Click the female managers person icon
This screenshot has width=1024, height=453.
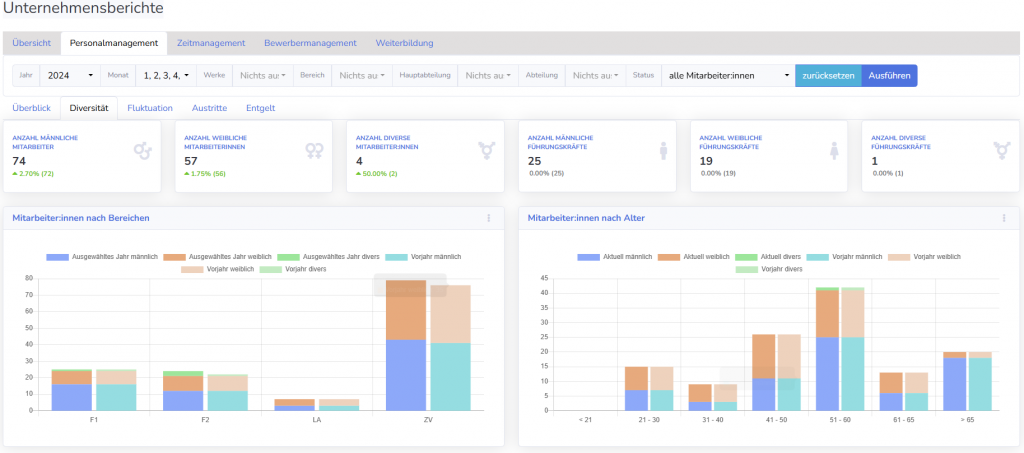[832, 150]
